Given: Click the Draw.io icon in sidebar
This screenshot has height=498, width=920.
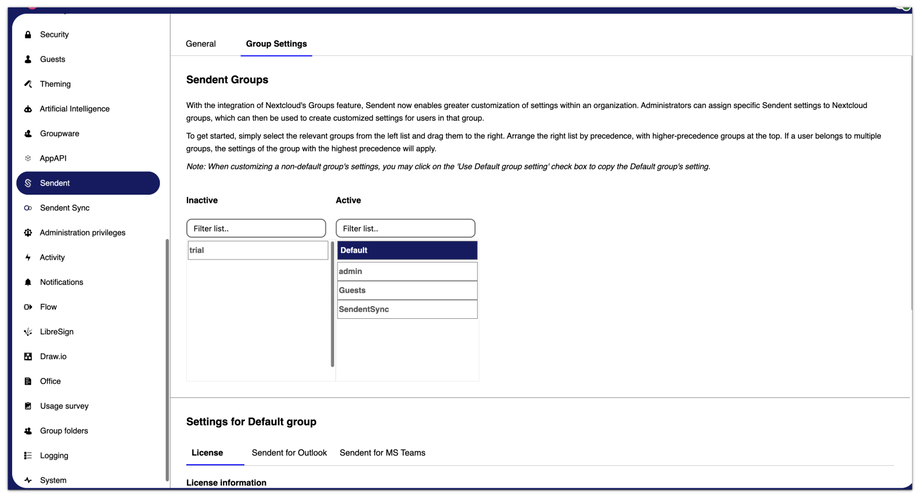Looking at the screenshot, I should point(28,356).
